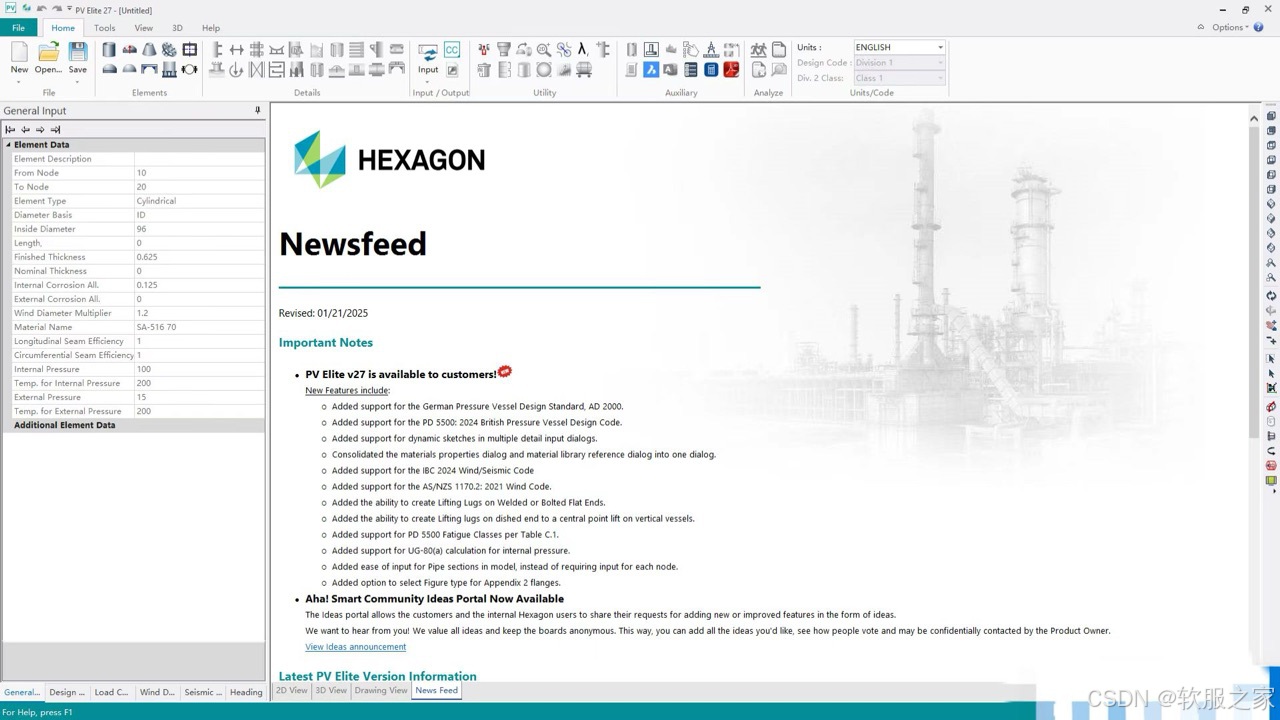Viewport: 1280px width, 720px height.
Task: Edit the Inside Diameter value 96
Action: click(199, 229)
